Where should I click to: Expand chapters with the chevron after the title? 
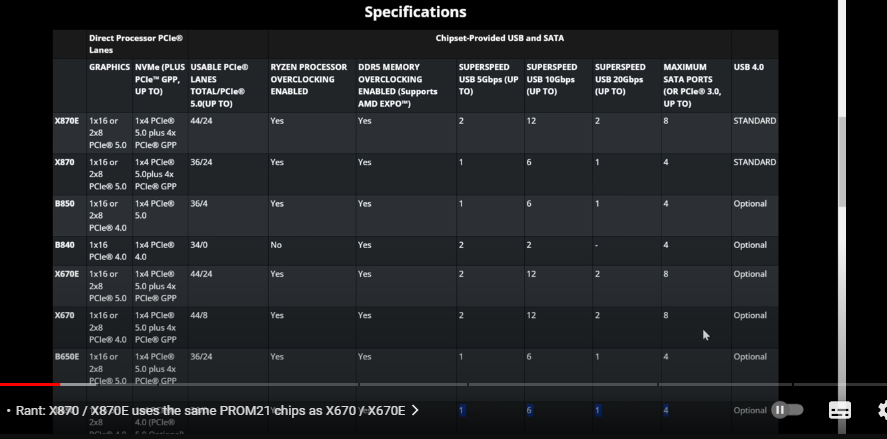415,410
